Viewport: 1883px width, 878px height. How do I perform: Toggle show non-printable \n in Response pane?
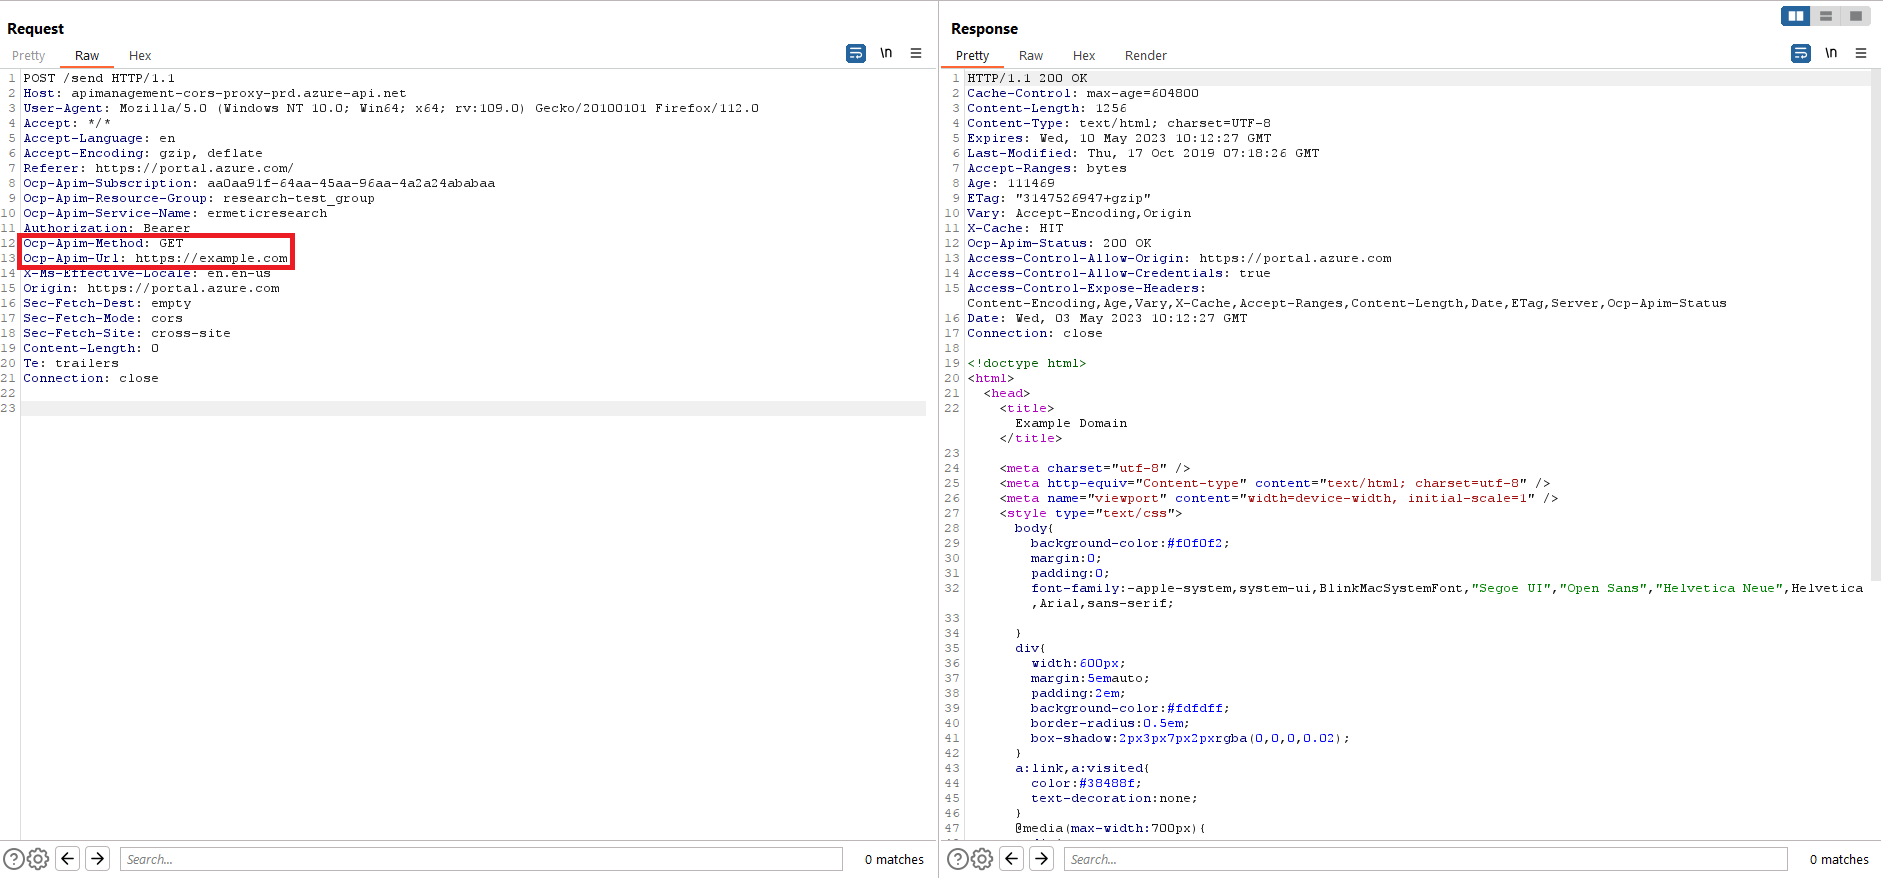tap(1831, 53)
